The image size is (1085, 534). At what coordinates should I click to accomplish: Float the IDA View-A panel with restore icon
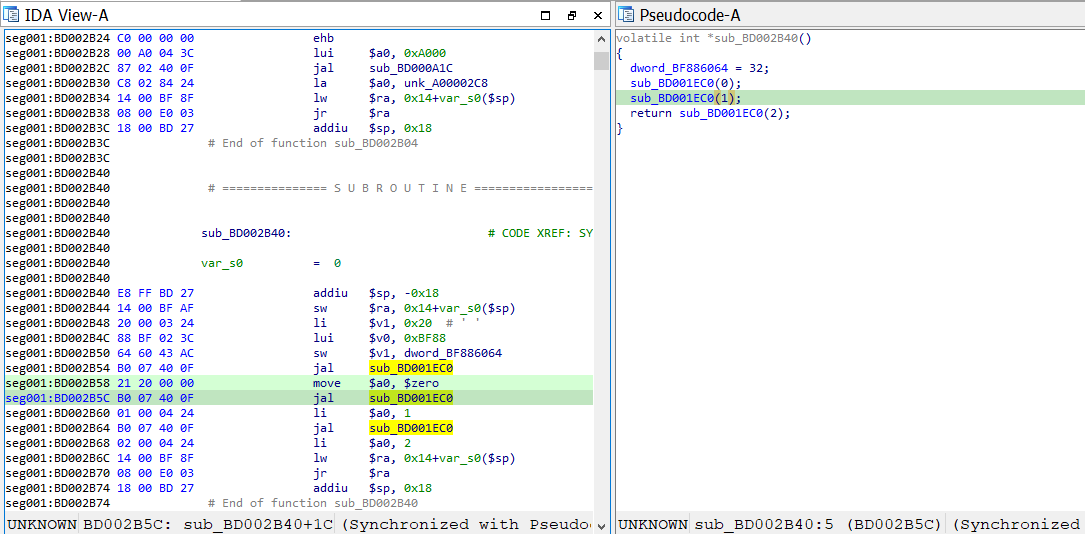[x=572, y=15]
